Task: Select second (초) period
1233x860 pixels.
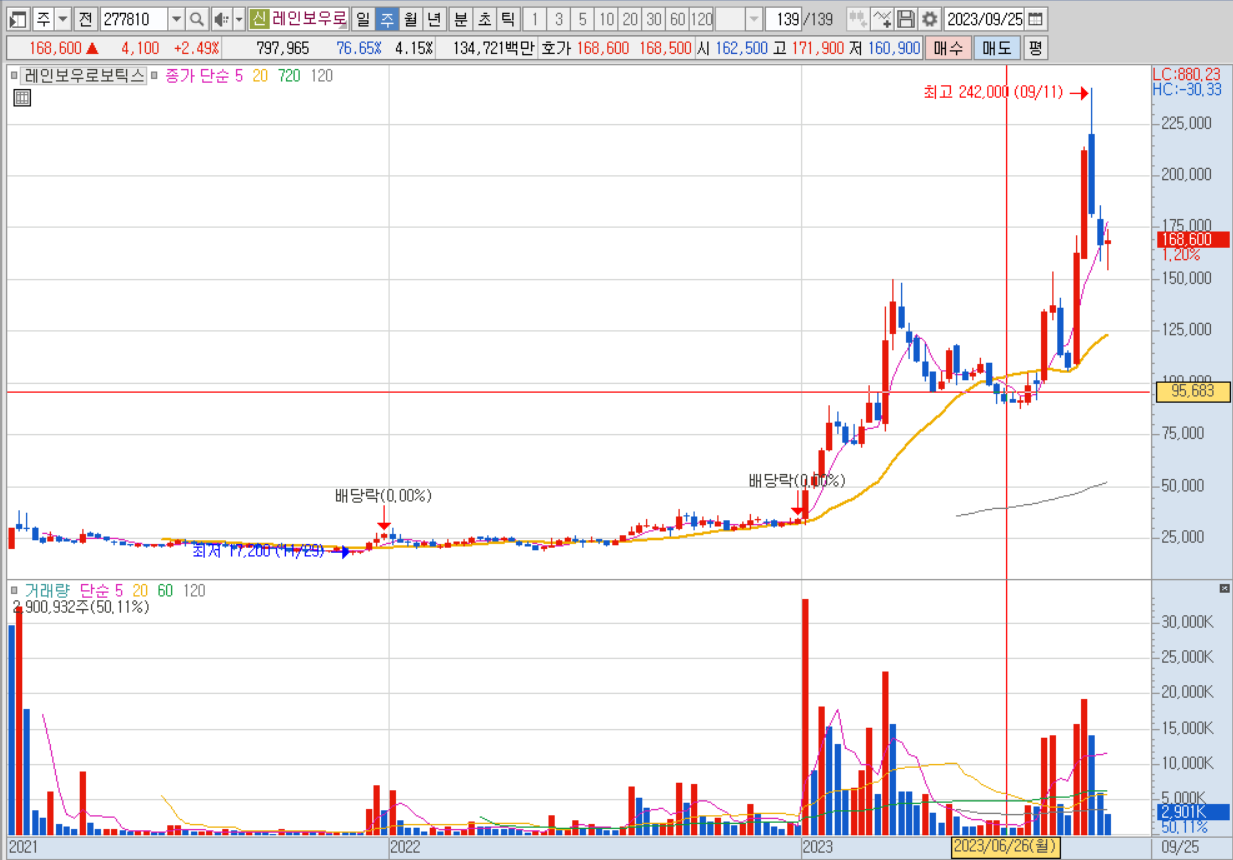Action: pos(483,18)
